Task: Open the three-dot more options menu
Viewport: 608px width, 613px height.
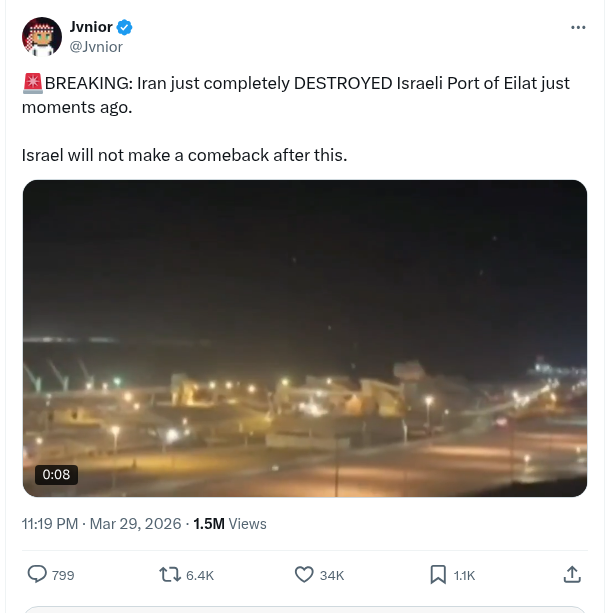Action: 578,27
